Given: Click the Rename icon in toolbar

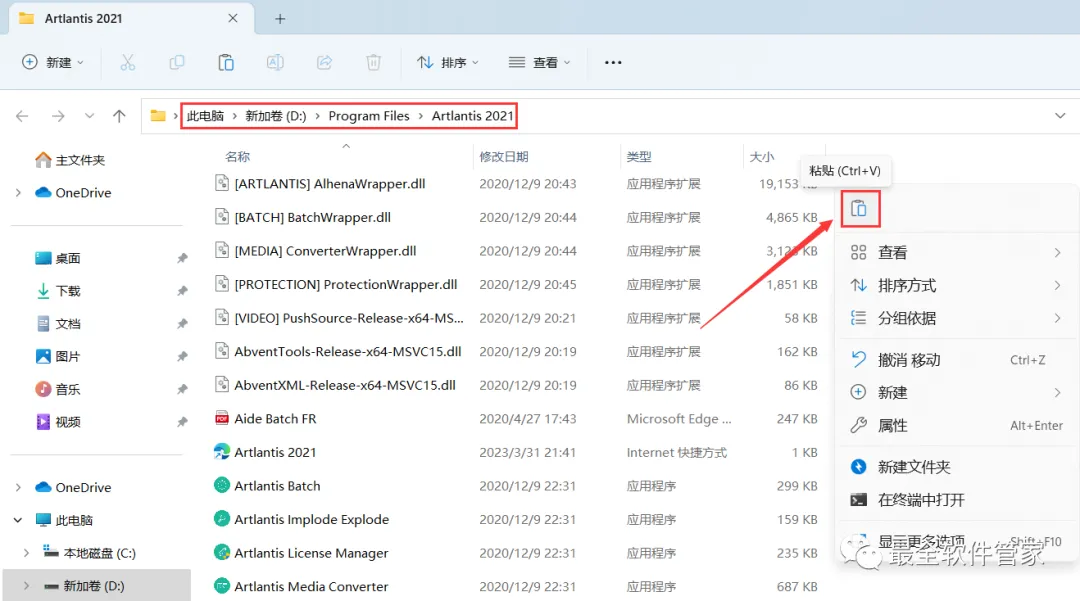Looking at the screenshot, I should pyautogui.click(x=275, y=63).
